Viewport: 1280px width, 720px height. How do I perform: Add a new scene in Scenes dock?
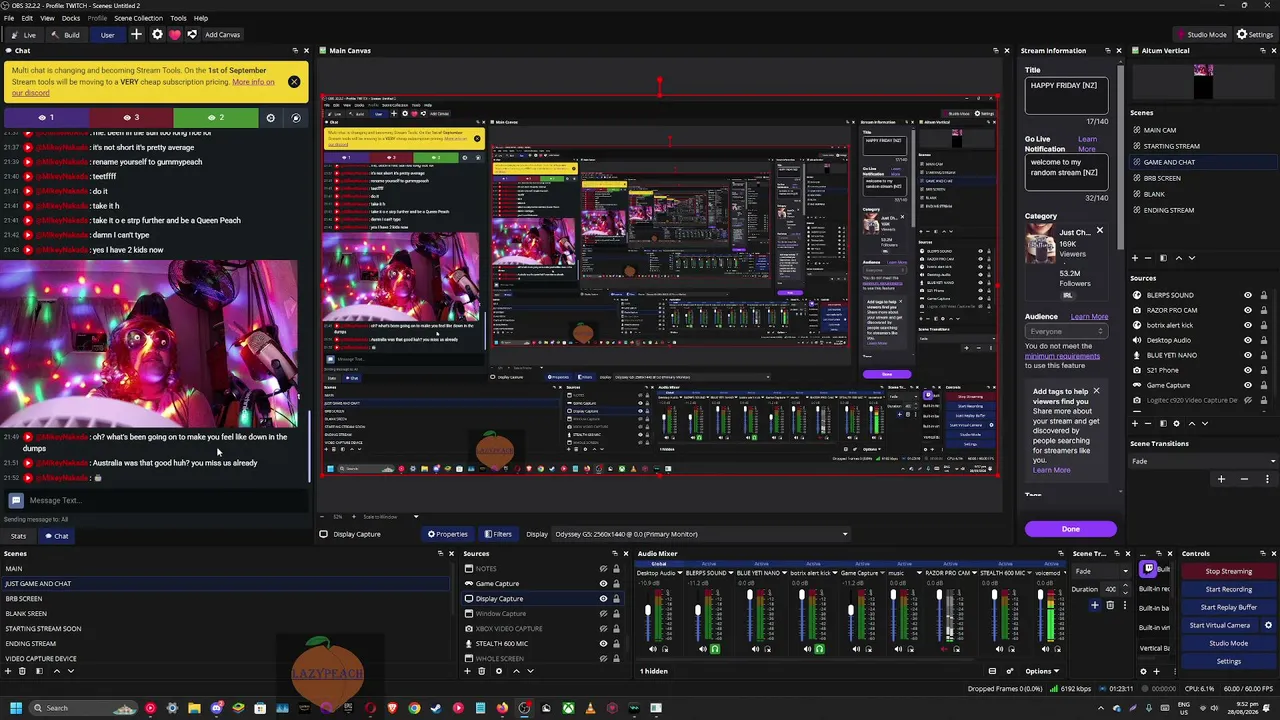7,671
